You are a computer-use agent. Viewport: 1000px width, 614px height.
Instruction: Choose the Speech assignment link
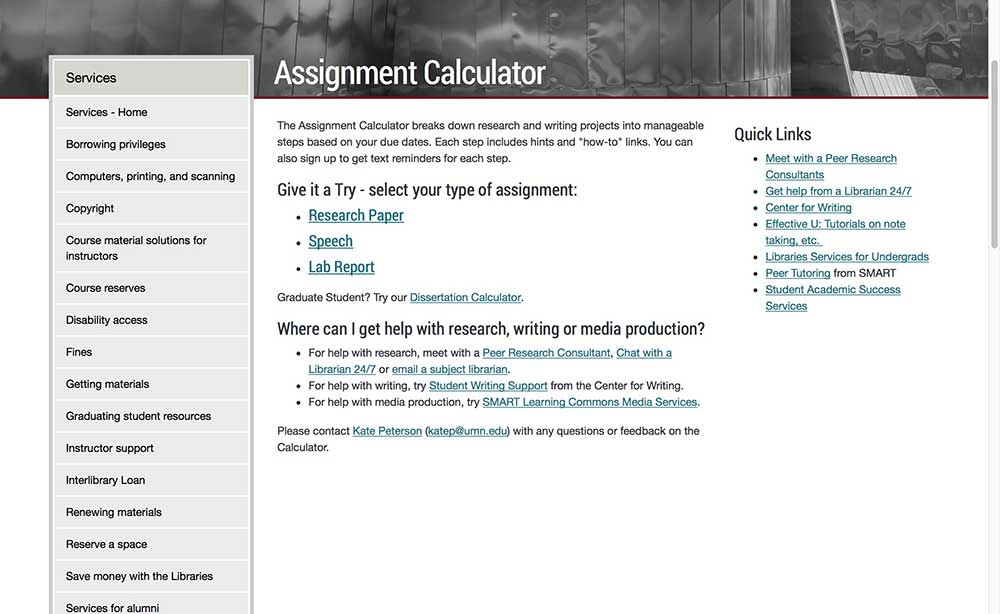tap(330, 241)
